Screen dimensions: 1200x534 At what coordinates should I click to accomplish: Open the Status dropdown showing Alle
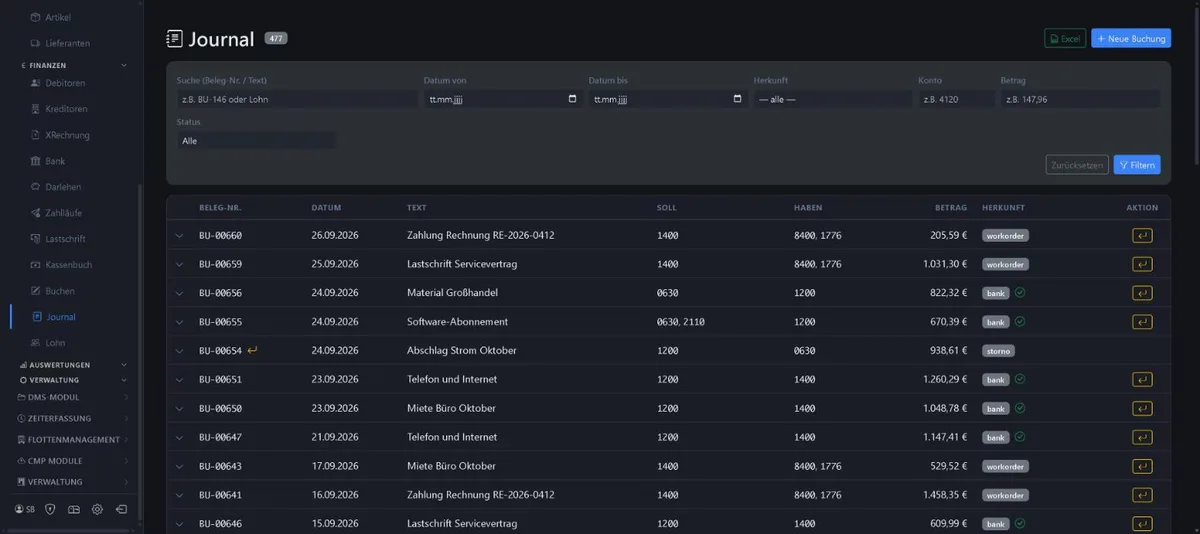coord(256,141)
